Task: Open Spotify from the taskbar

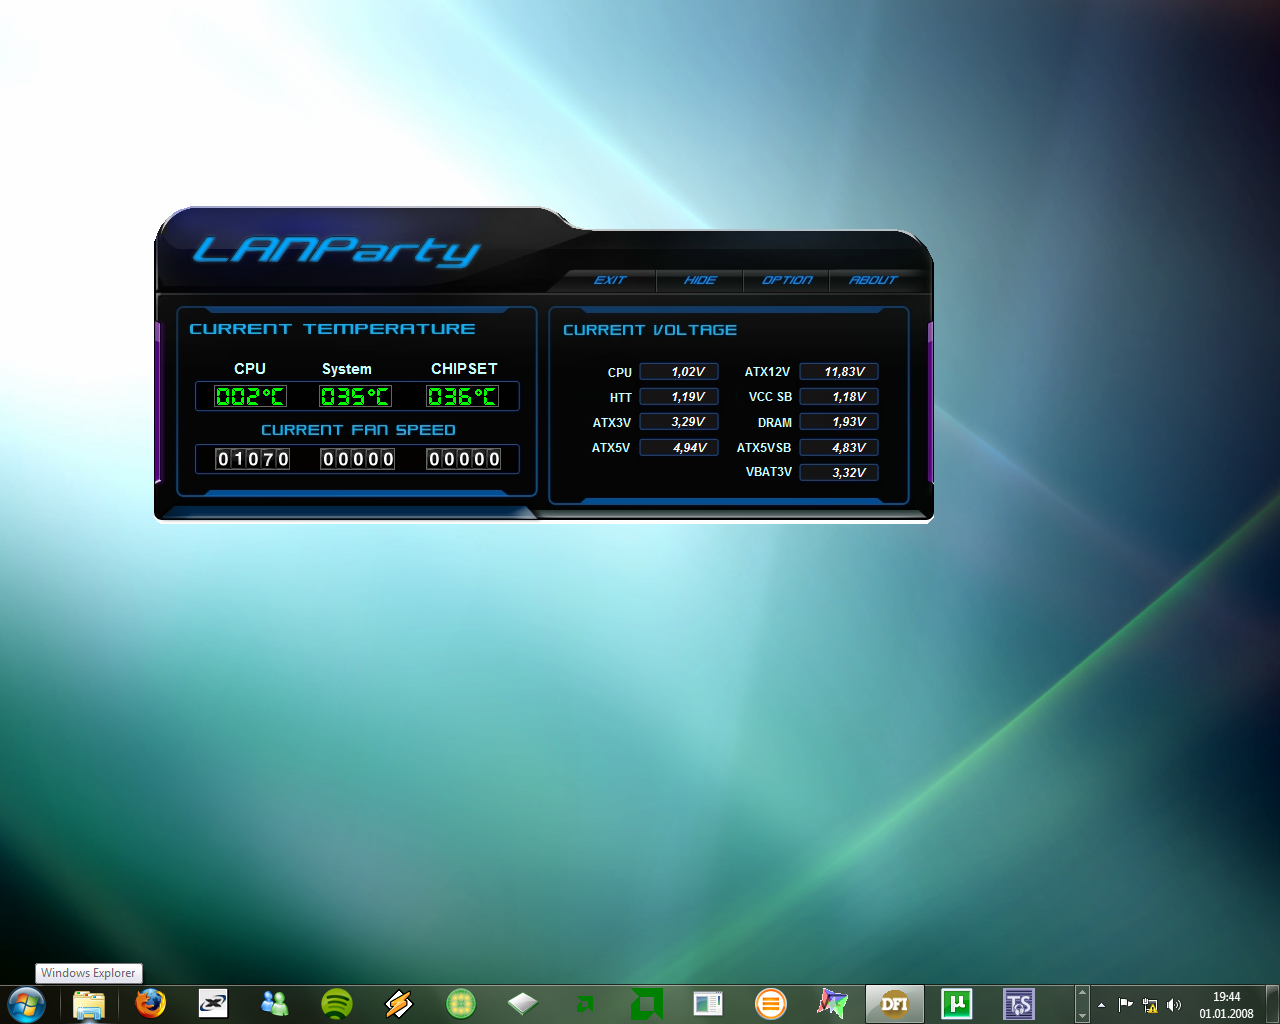Action: [337, 1003]
